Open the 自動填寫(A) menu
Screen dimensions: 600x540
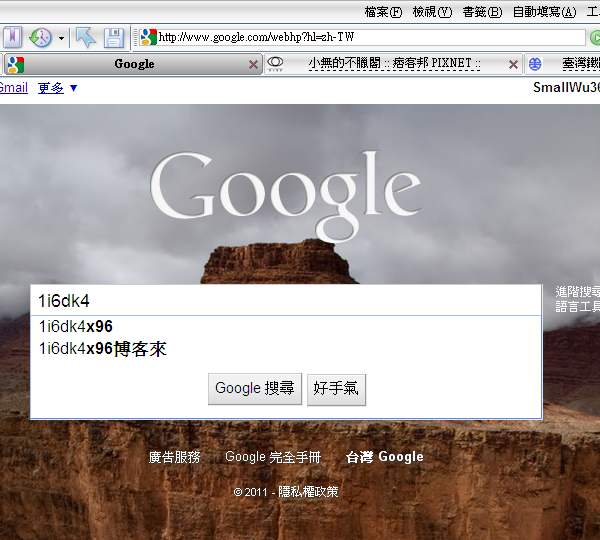[x=544, y=12]
